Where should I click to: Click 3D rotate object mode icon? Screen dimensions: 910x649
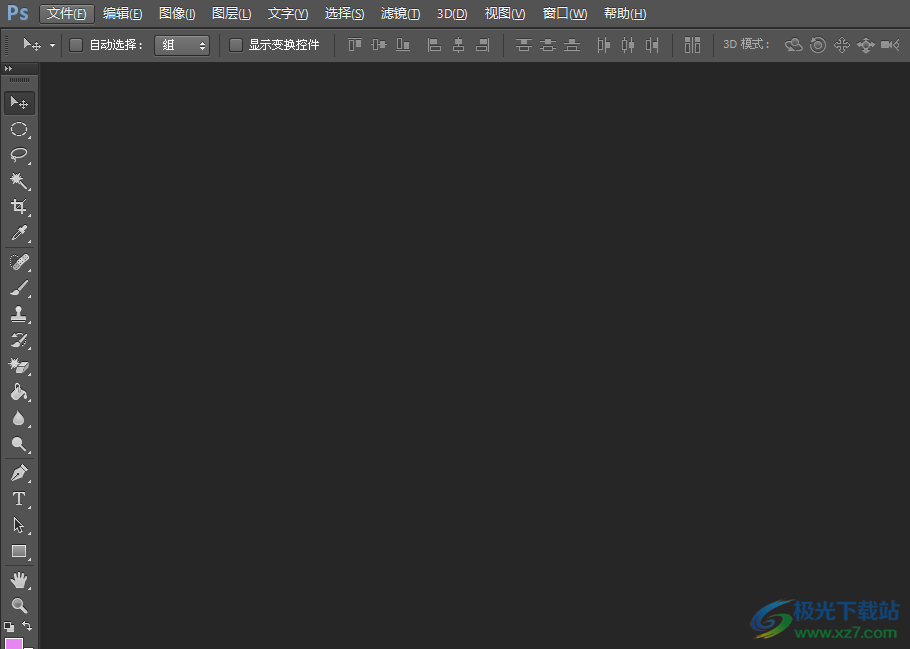[x=794, y=45]
